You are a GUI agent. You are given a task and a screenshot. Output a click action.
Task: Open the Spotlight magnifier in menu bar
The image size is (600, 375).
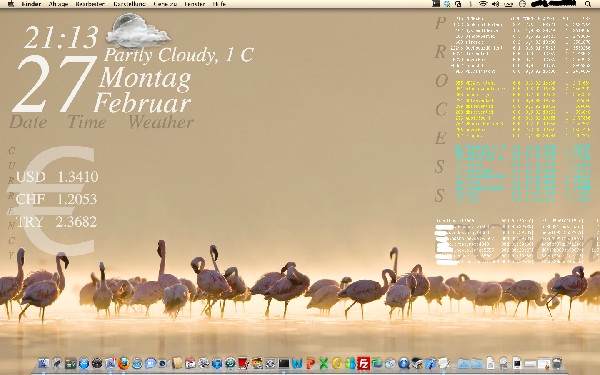(588, 4)
